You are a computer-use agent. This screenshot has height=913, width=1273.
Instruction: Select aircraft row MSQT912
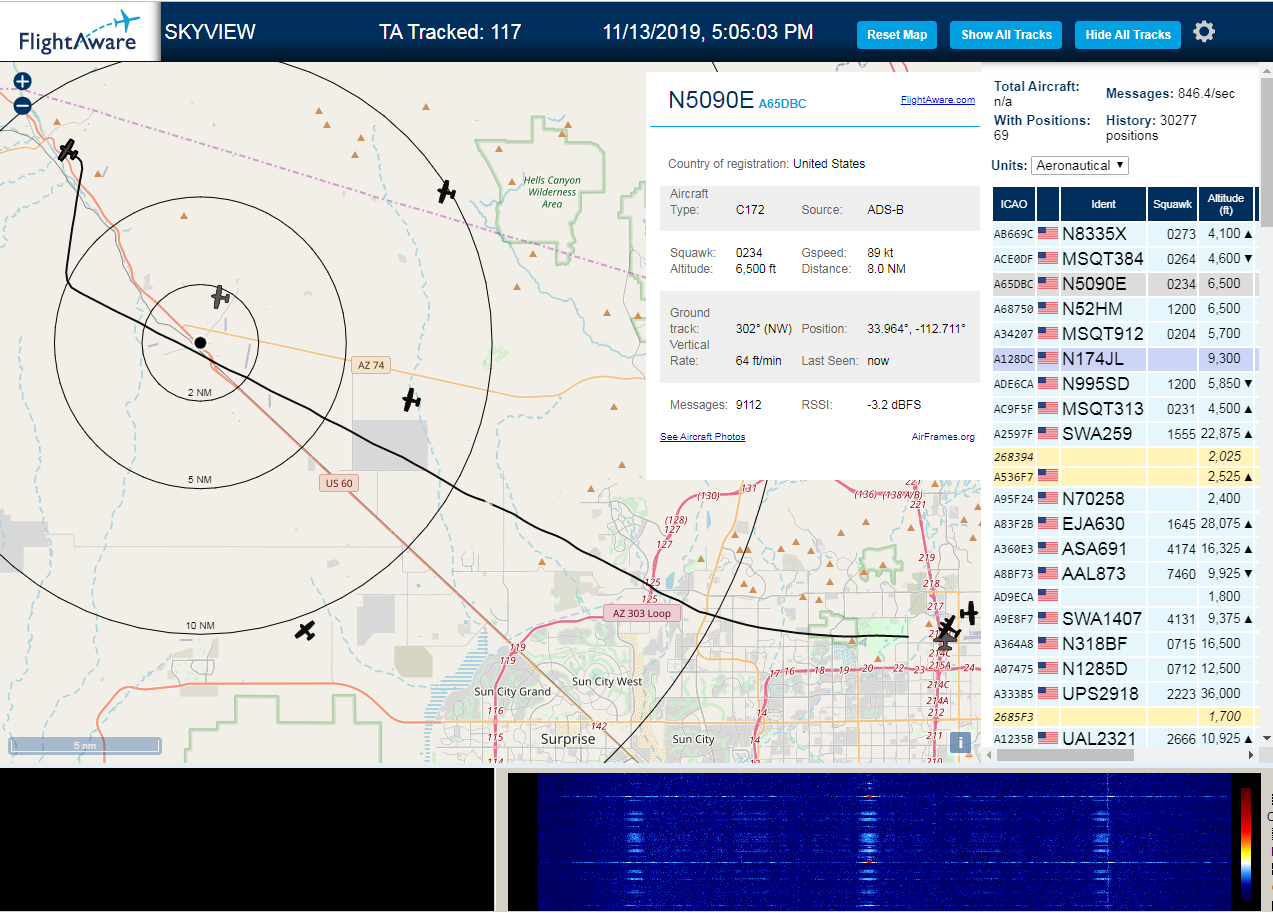click(1125, 334)
